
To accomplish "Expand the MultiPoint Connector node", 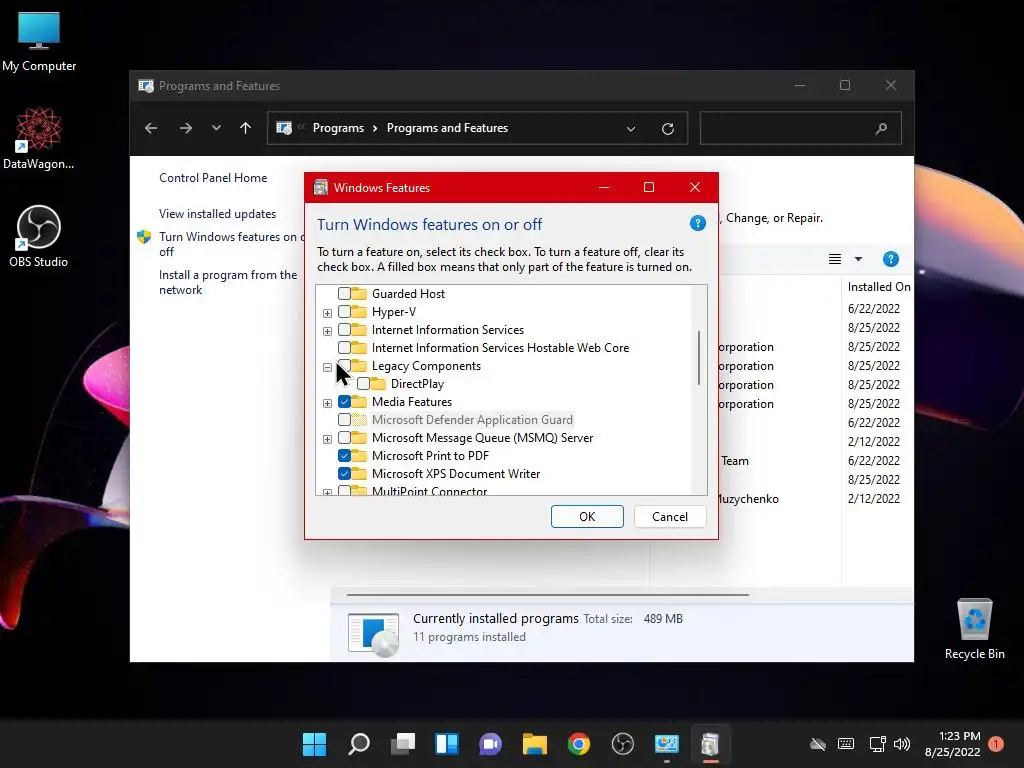I will (x=327, y=492).
